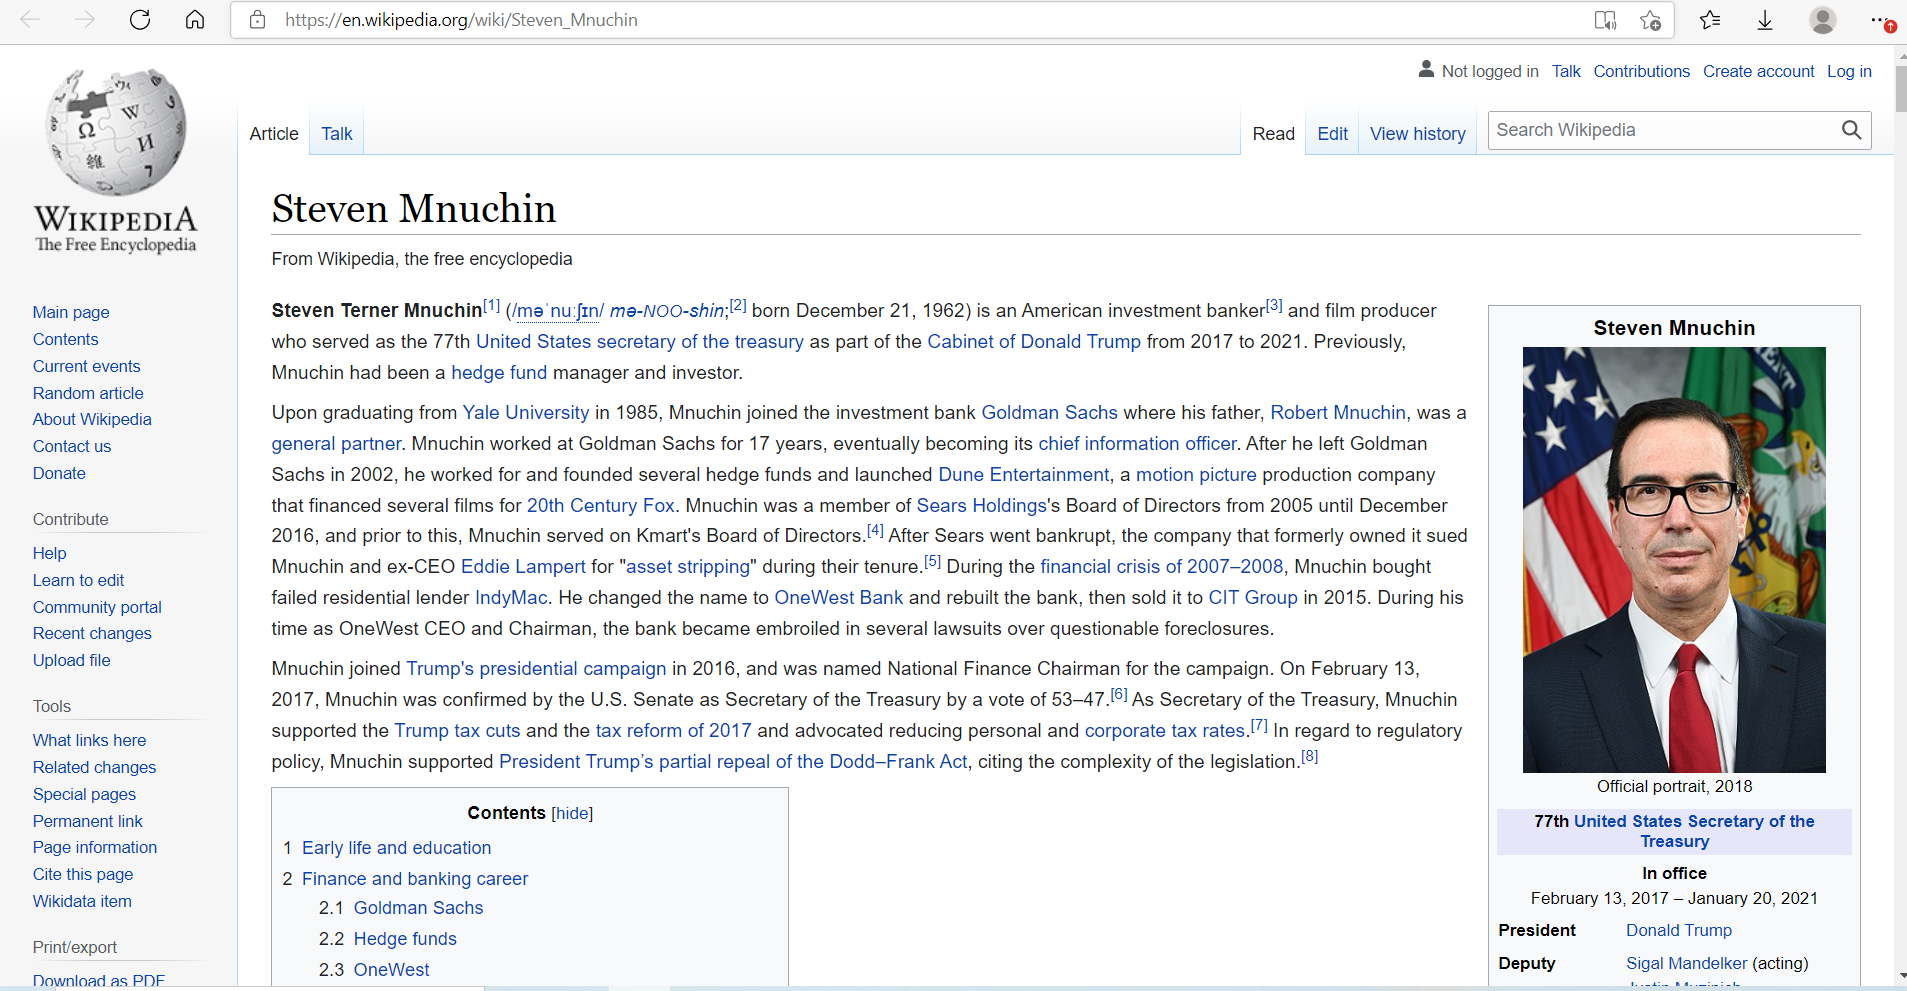Open the Edit tab
Viewport: 1907px width, 991px height.
[1332, 134]
